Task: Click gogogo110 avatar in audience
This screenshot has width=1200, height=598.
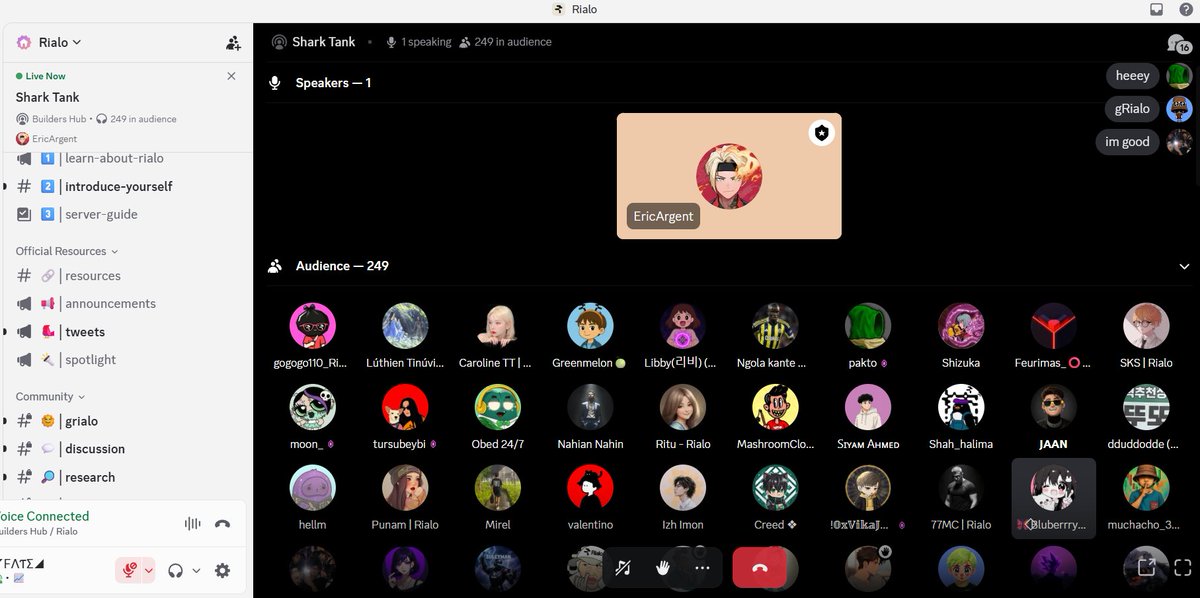Action: click(x=313, y=326)
